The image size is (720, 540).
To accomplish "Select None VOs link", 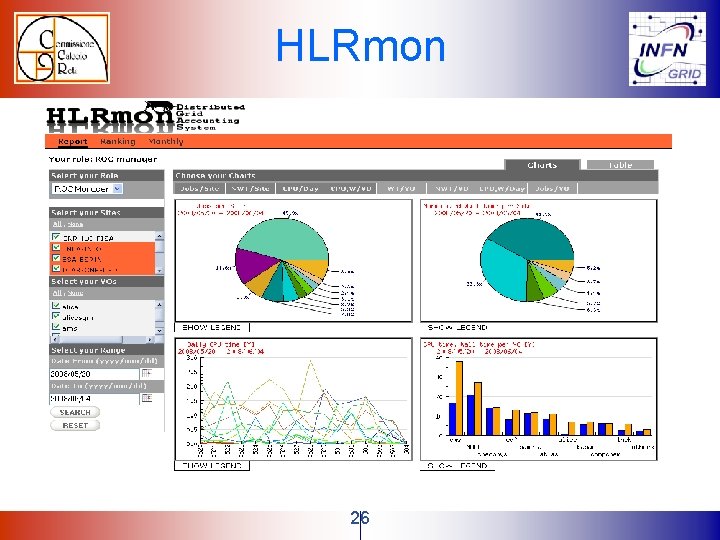I will pos(75,293).
